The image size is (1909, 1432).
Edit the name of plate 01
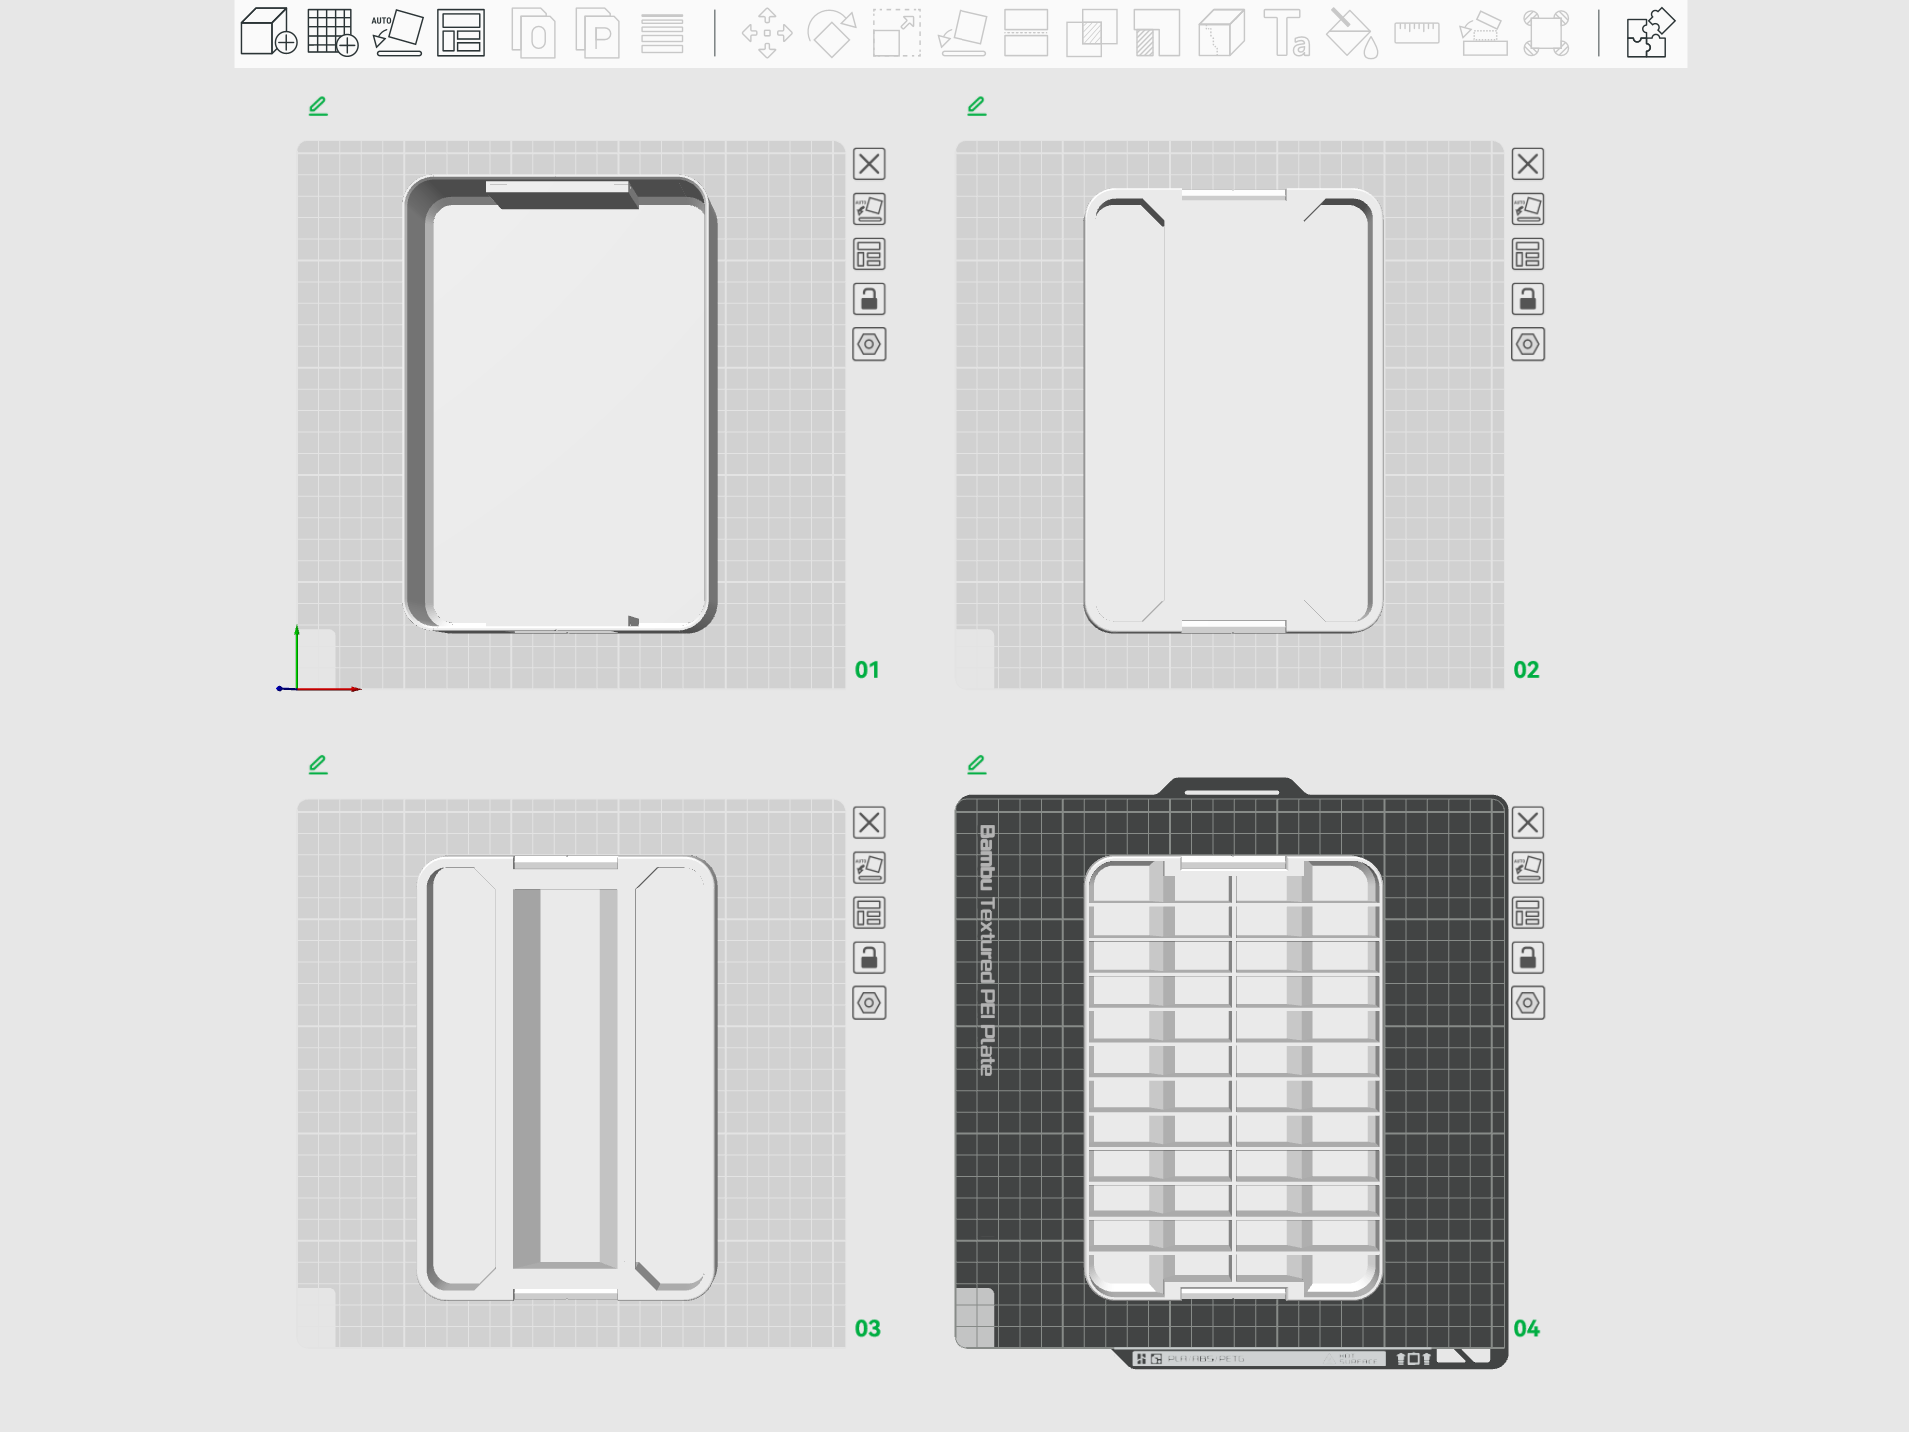(318, 105)
